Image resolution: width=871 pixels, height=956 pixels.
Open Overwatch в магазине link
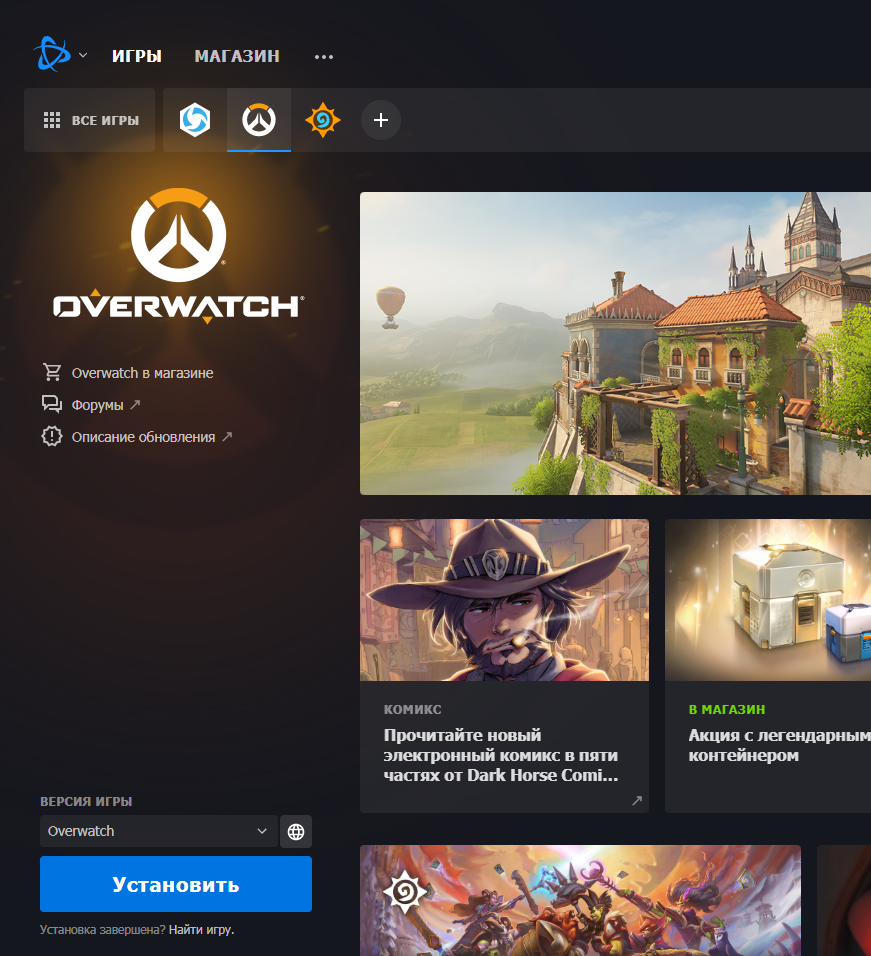pos(143,373)
